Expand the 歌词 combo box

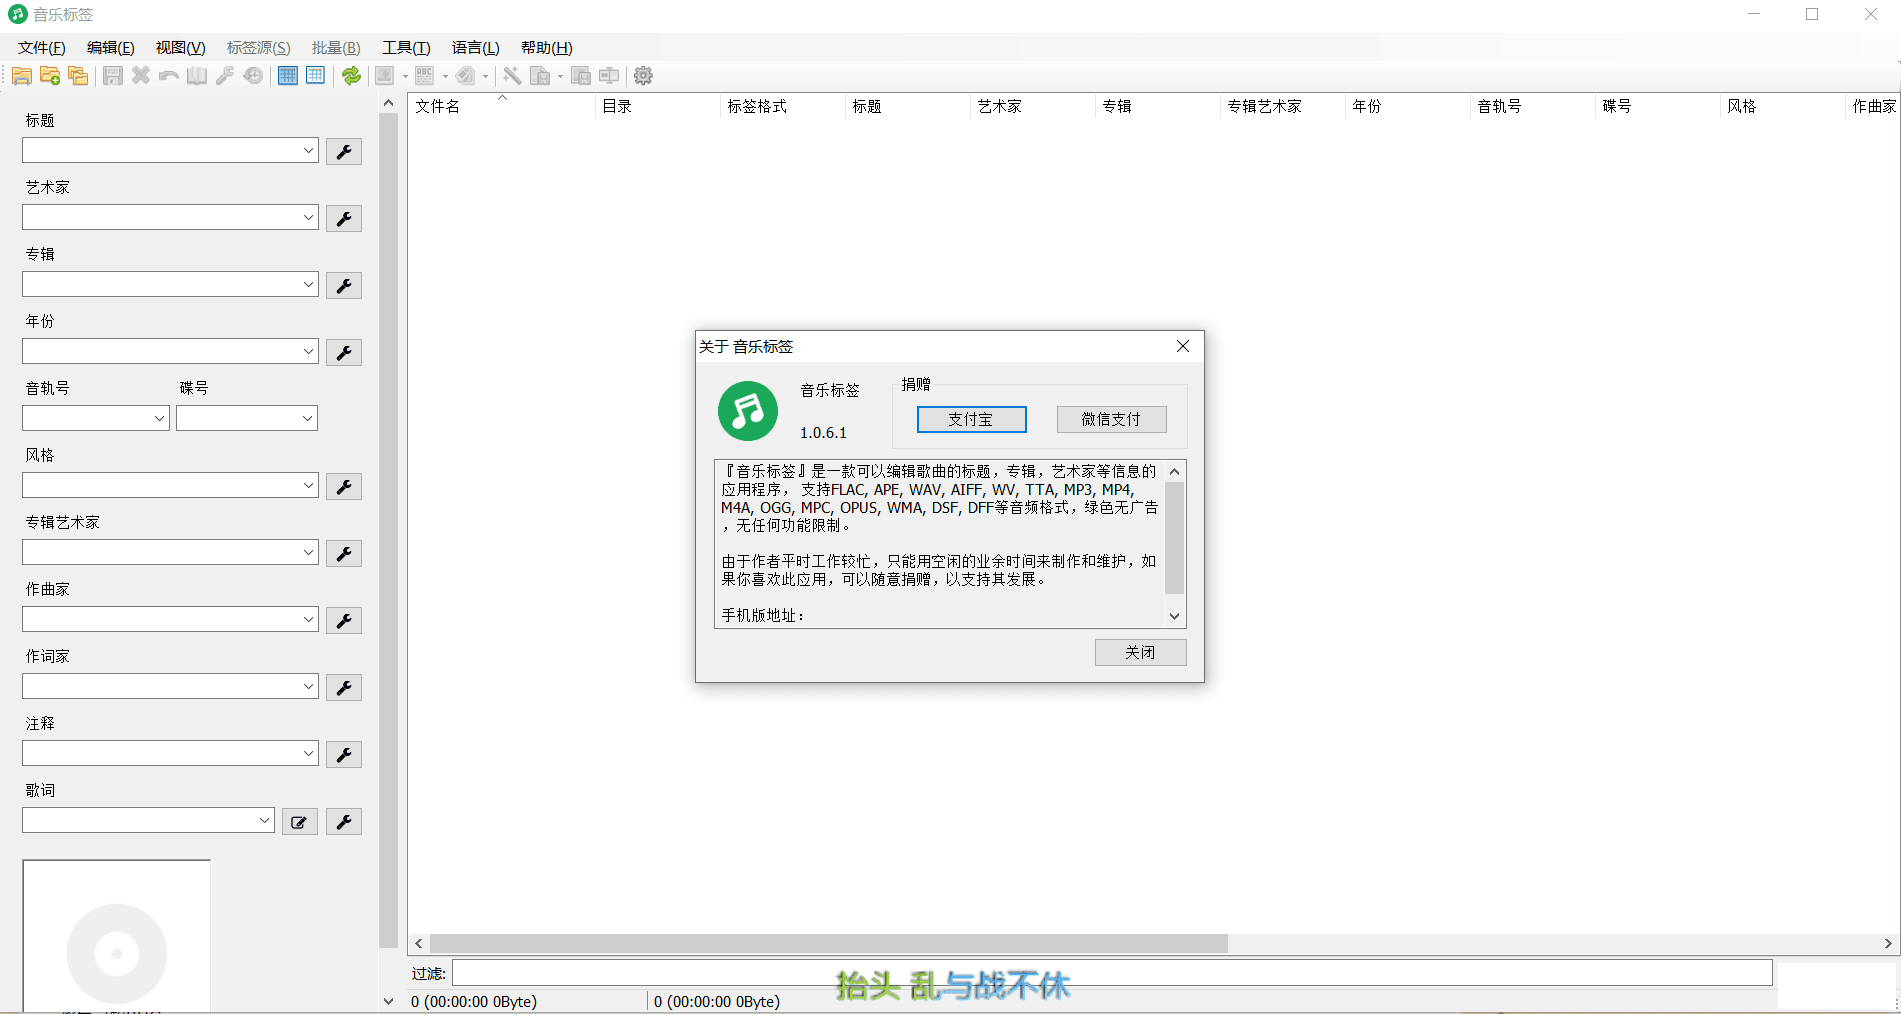pos(264,820)
